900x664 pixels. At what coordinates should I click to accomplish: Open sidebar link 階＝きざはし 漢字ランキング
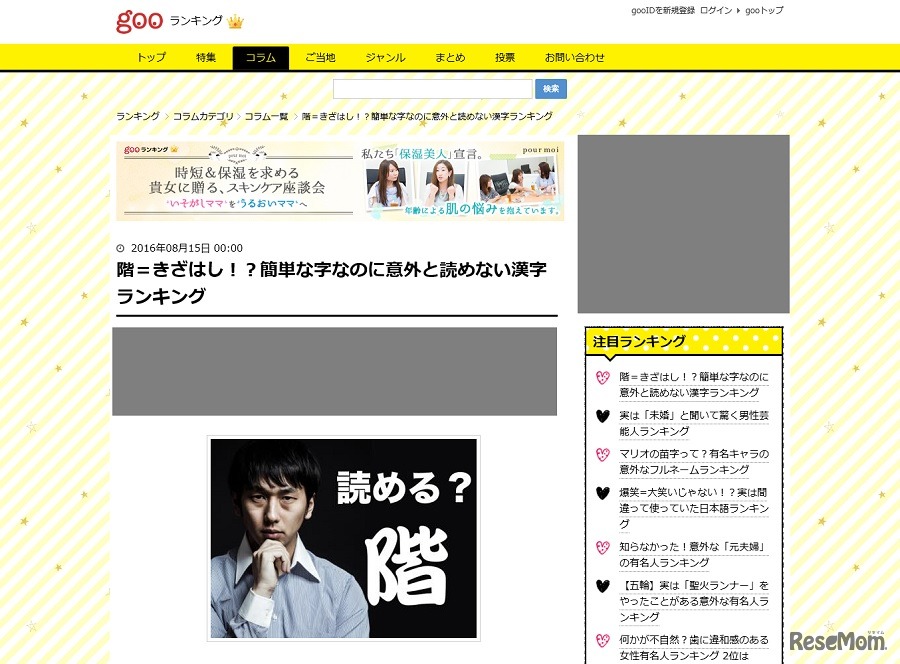tap(693, 385)
